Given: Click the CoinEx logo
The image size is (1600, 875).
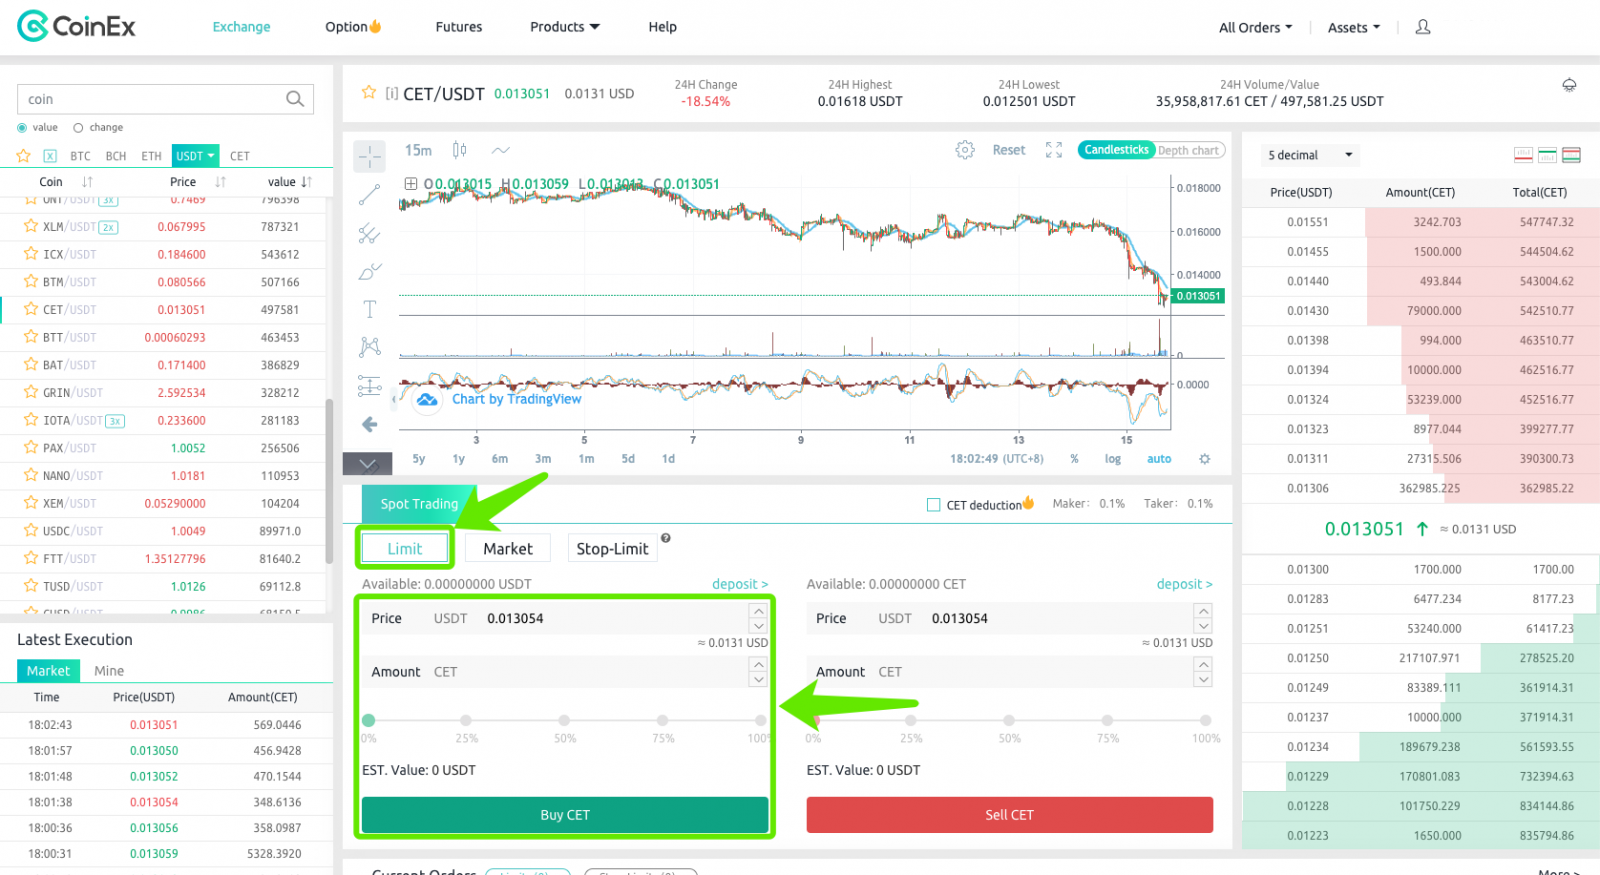Looking at the screenshot, I should pos(76,26).
